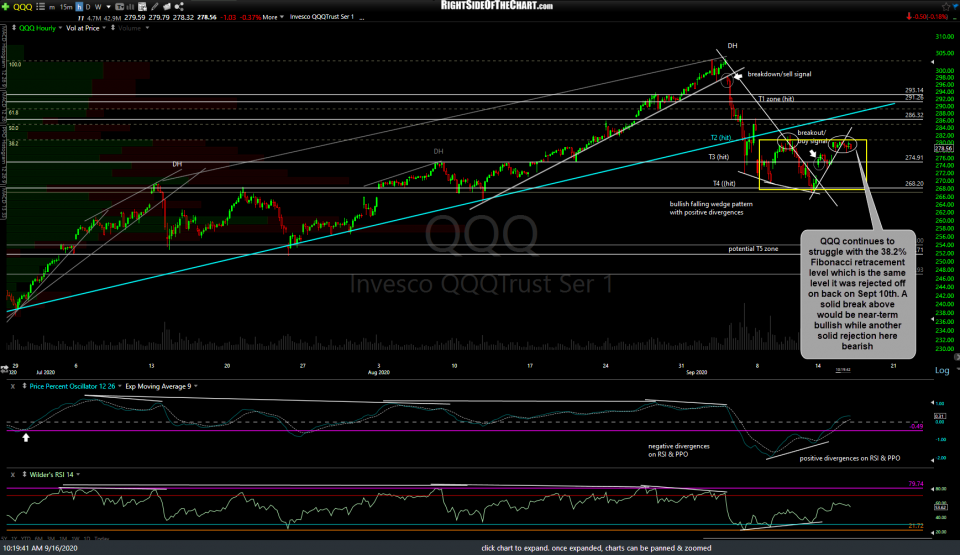960x555 pixels.
Task: Click the Aug 2020 time axis label
Action: tap(378, 372)
